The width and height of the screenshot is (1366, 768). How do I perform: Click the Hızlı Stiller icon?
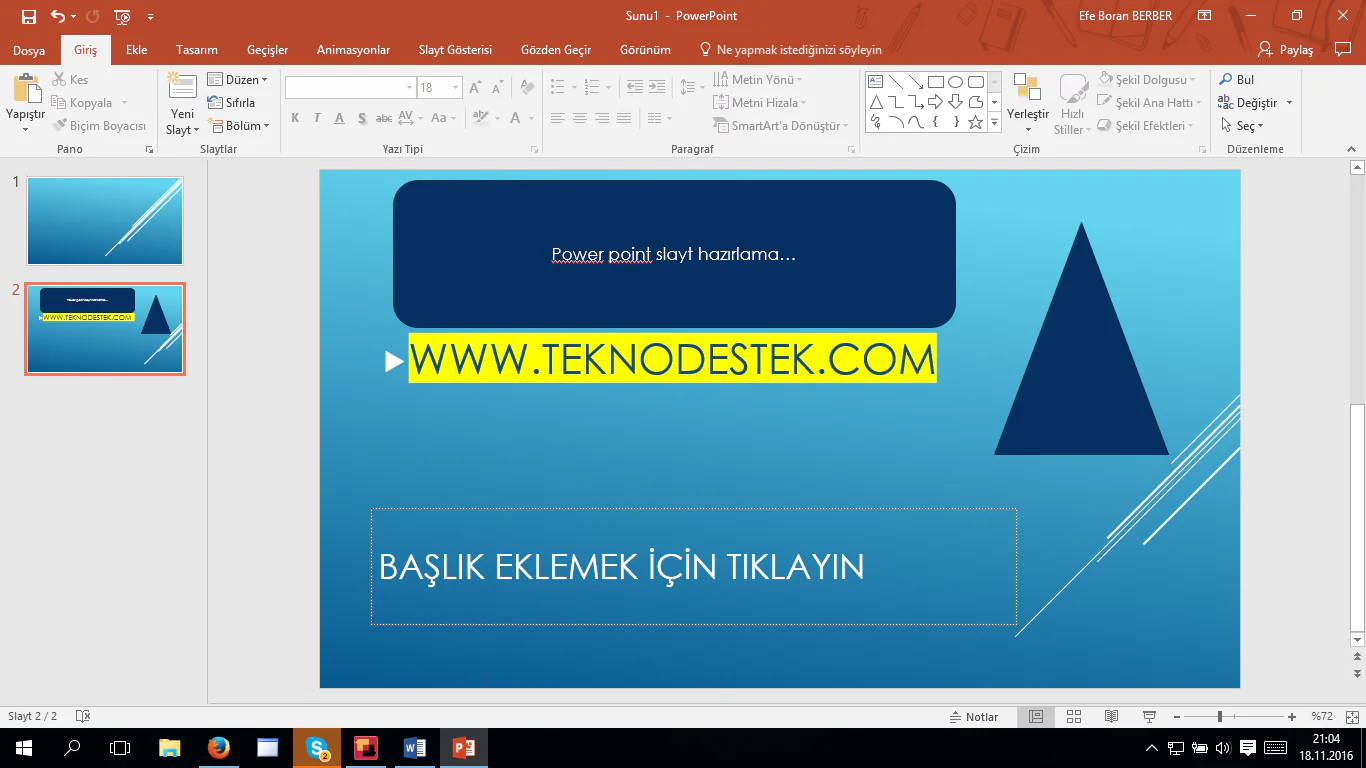(x=1073, y=90)
